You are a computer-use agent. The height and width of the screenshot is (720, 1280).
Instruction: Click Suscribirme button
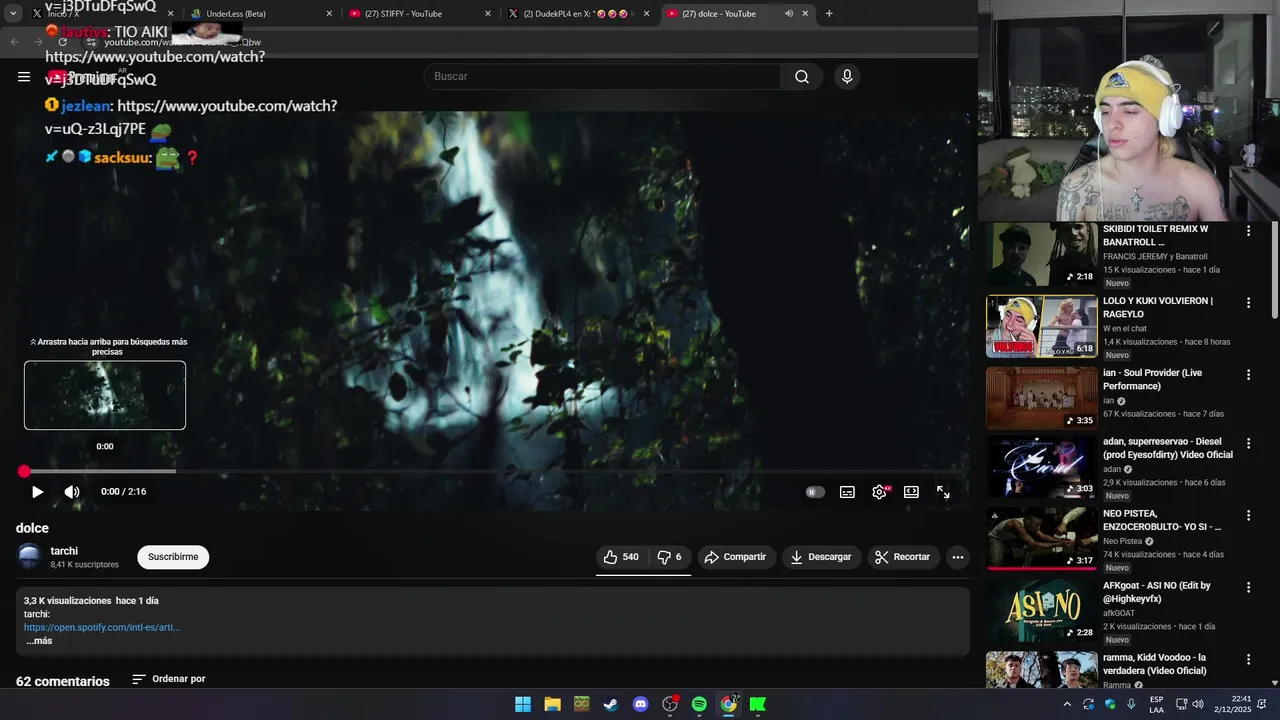pyautogui.click(x=173, y=557)
